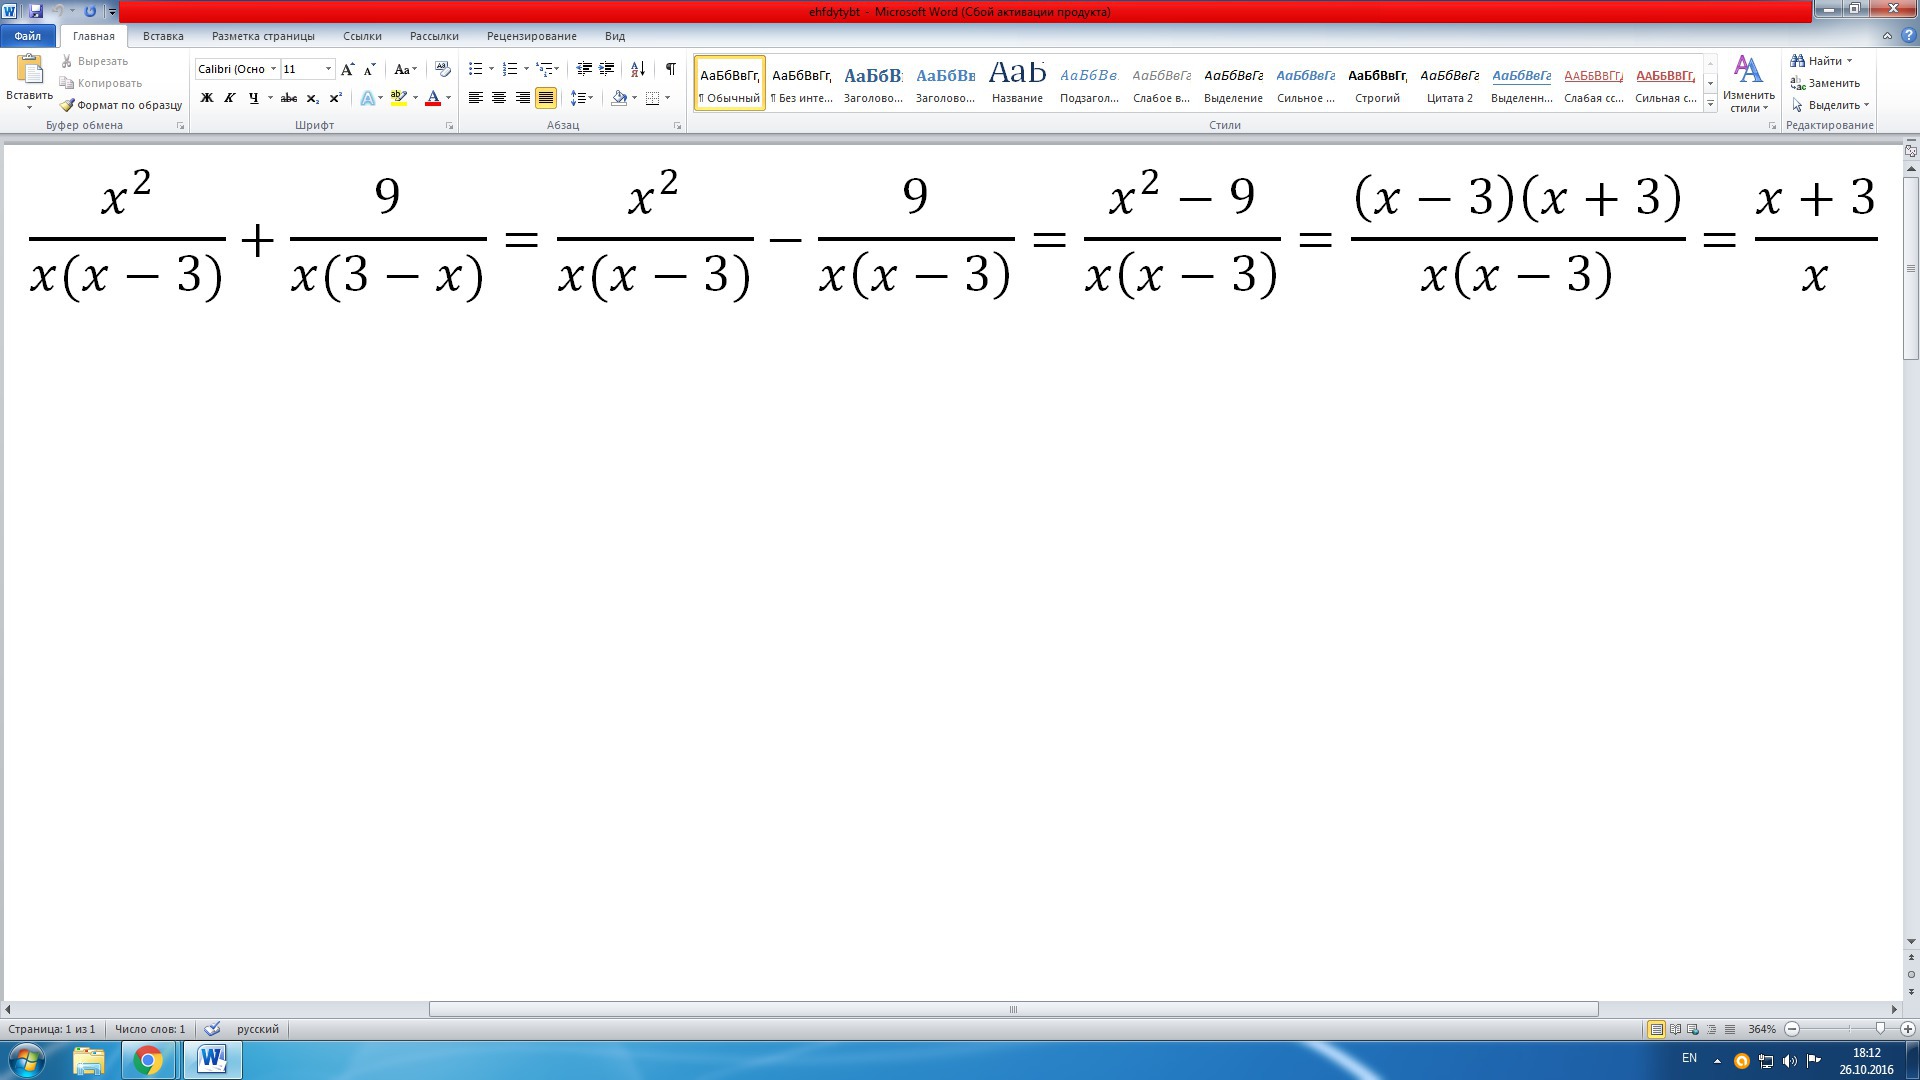Apply strikethrough formatting (abc)
The image size is (1920, 1080).
289,98
